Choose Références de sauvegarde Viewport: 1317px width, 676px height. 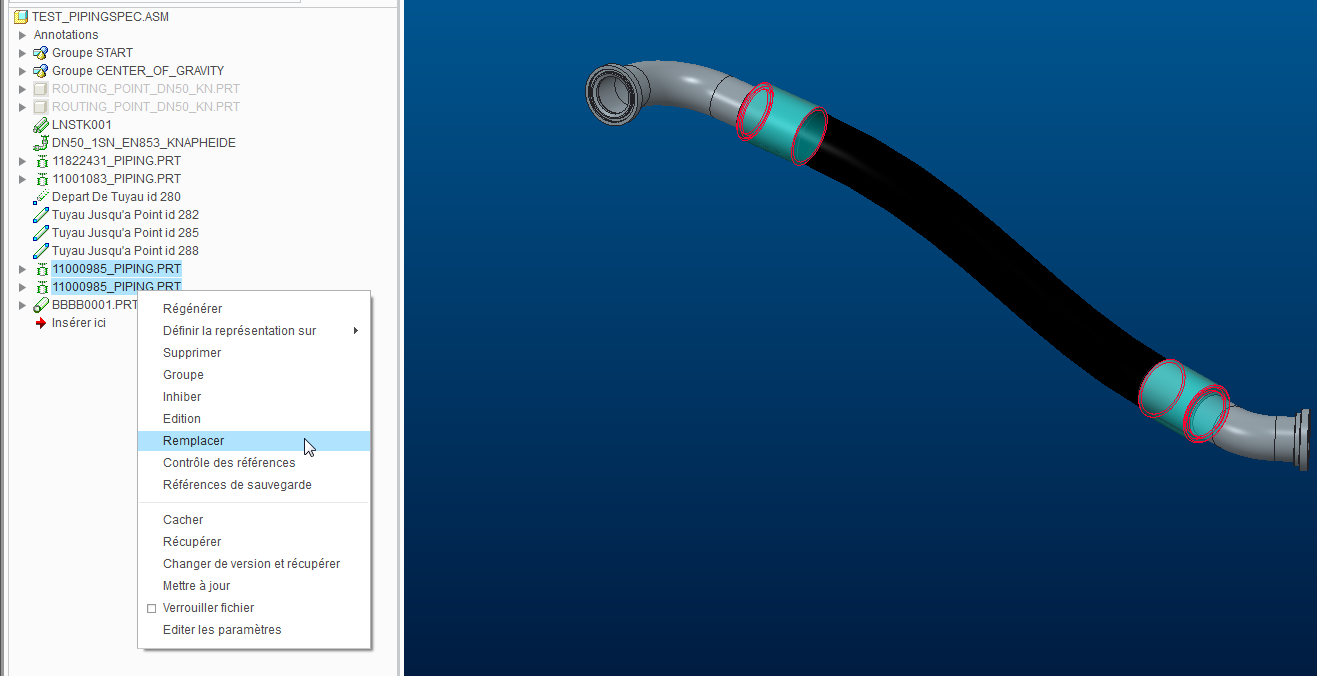point(237,485)
